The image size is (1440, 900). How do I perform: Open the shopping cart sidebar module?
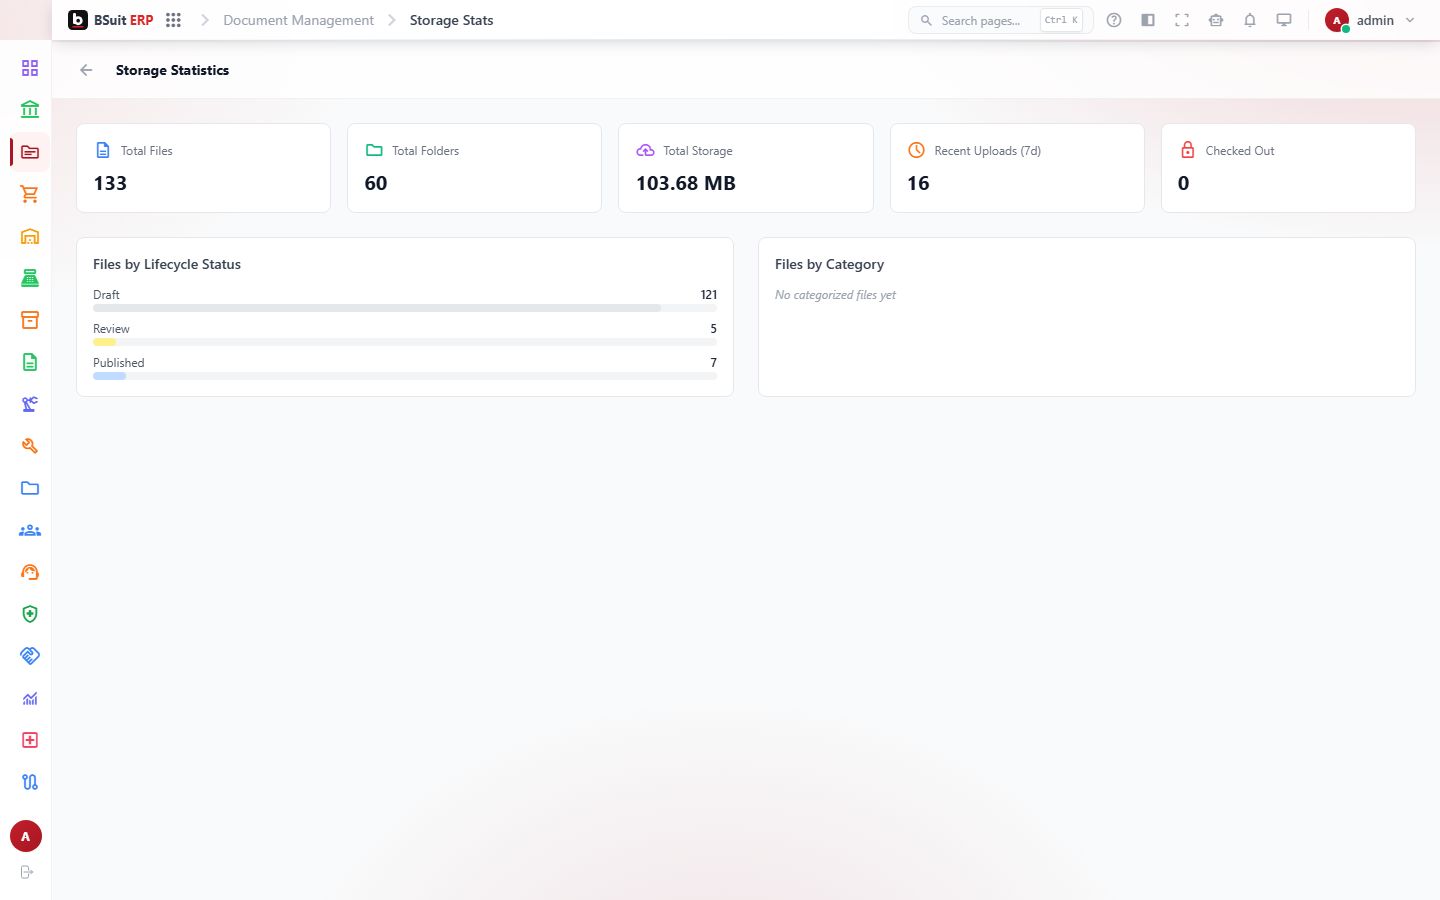coord(30,194)
